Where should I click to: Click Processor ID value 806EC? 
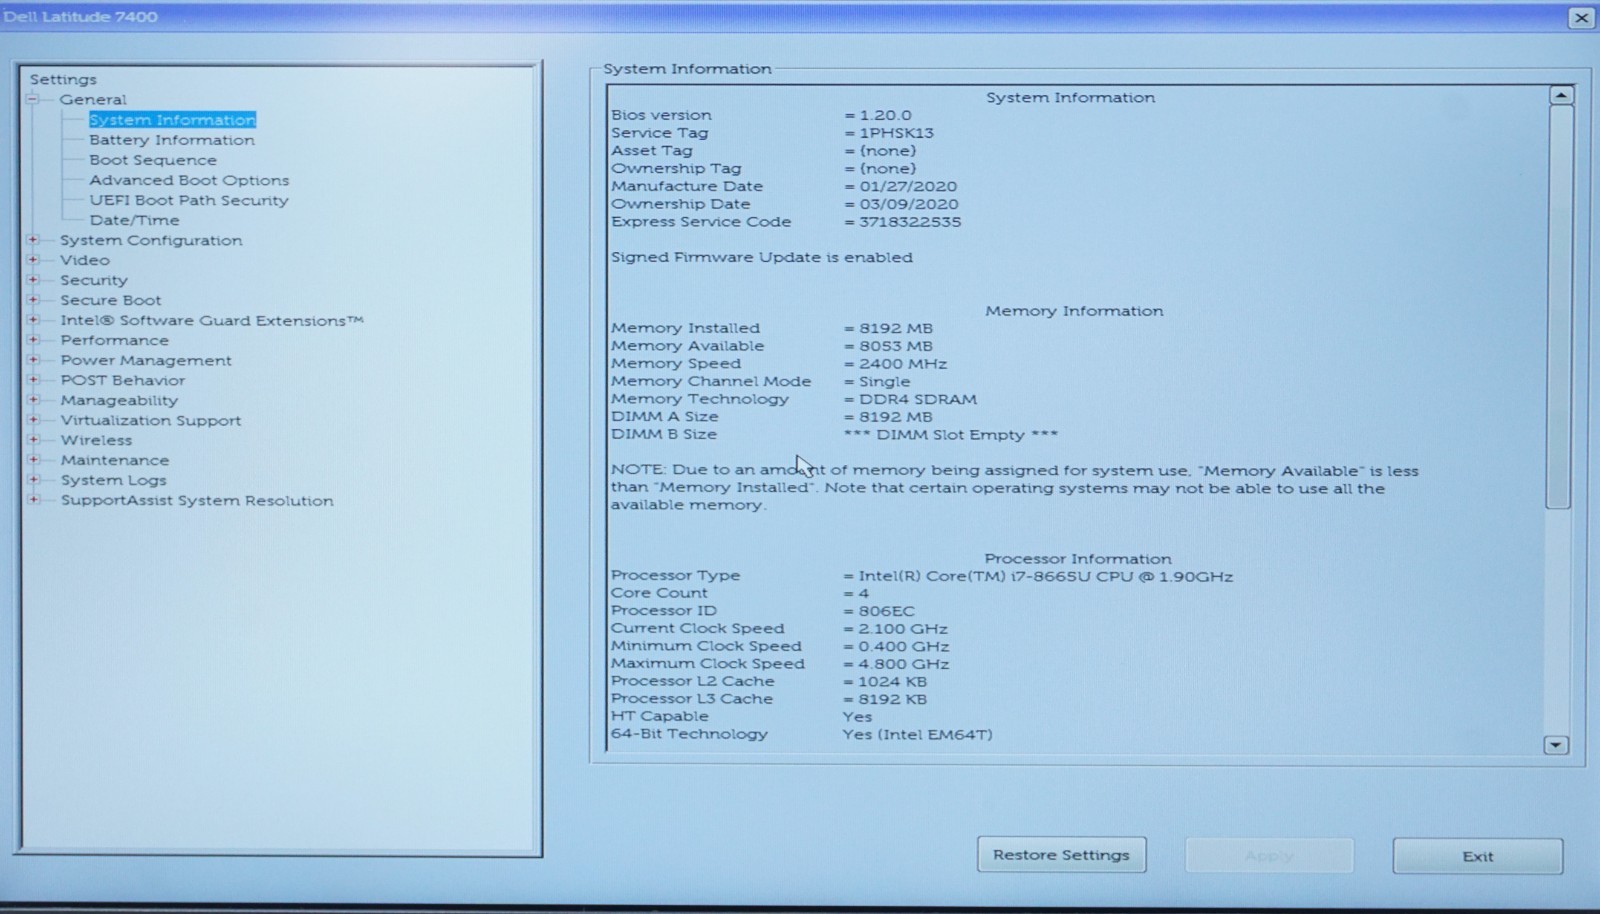coord(886,611)
